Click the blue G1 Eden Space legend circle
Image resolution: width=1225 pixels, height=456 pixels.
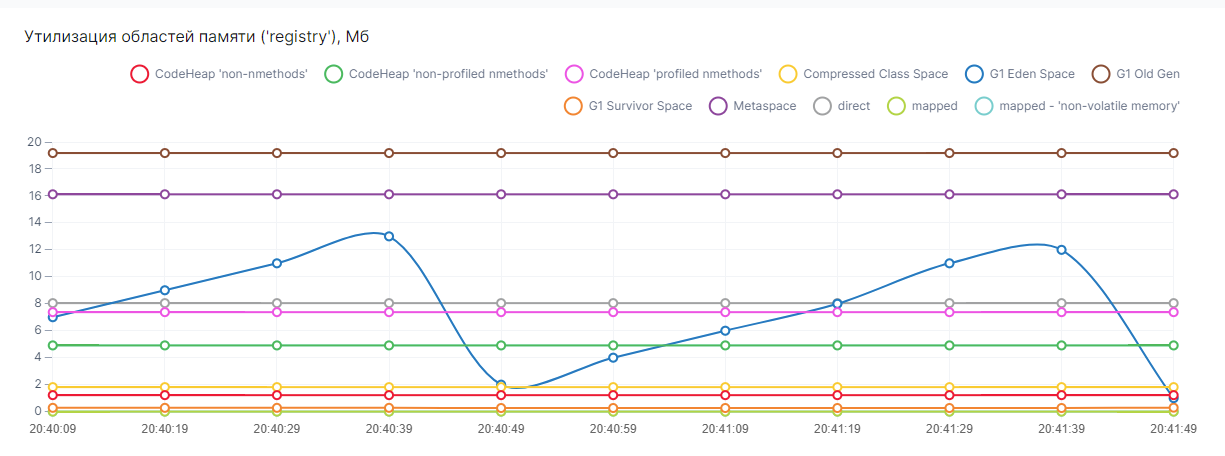pyautogui.click(x=975, y=74)
